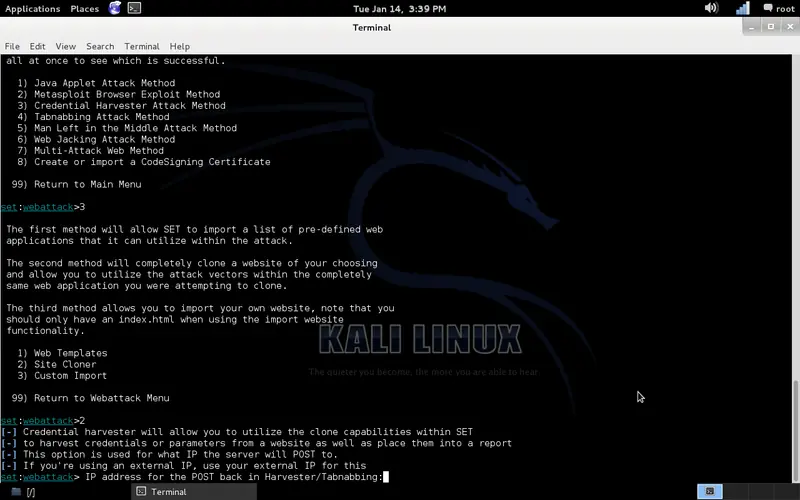Screen dimensions: 800x500
Task: Click the second workspace in the switcher
Action: click(735, 491)
